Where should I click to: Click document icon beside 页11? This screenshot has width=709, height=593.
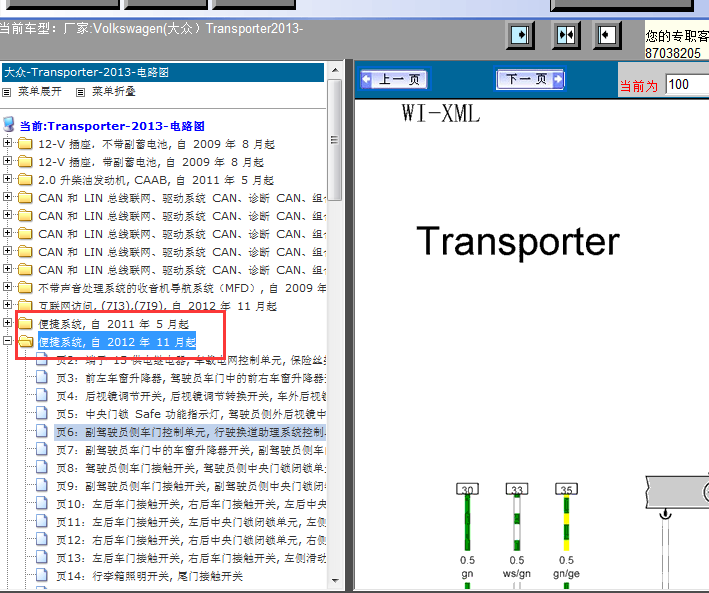[x=42, y=521]
